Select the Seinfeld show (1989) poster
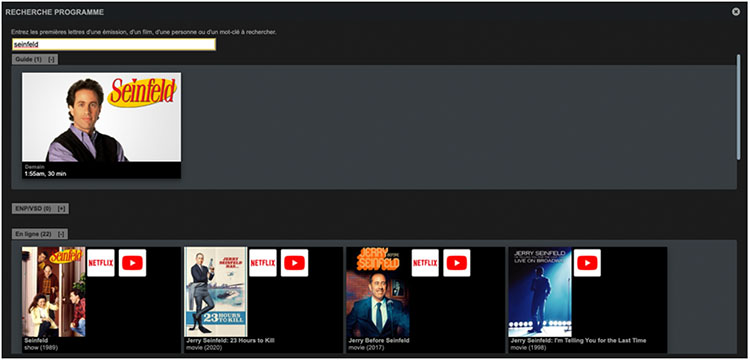750x360 pixels. coord(54,292)
